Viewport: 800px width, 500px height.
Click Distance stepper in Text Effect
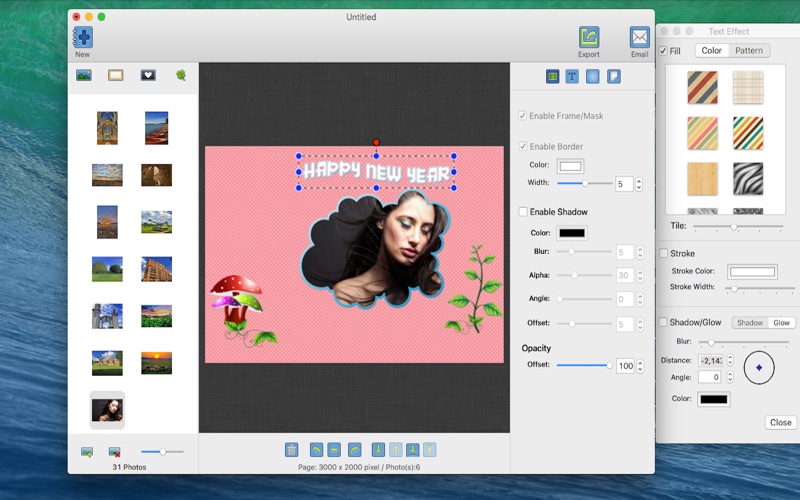pyautogui.click(x=730, y=360)
